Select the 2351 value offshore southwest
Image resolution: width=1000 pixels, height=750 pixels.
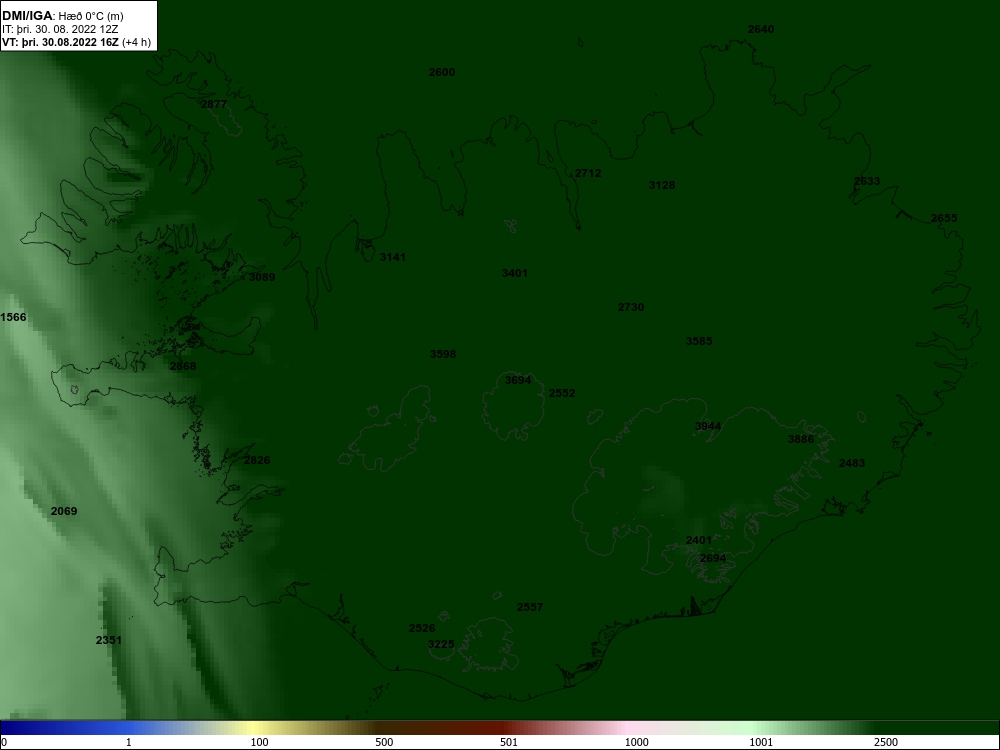click(109, 640)
